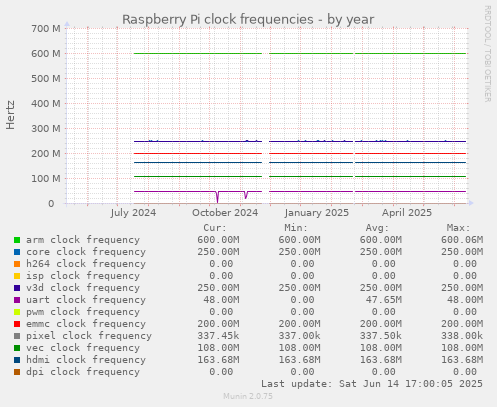497x407 pixels.
Task: Click the navy hdmi clock frequency swatch
Action: [x=17, y=360]
